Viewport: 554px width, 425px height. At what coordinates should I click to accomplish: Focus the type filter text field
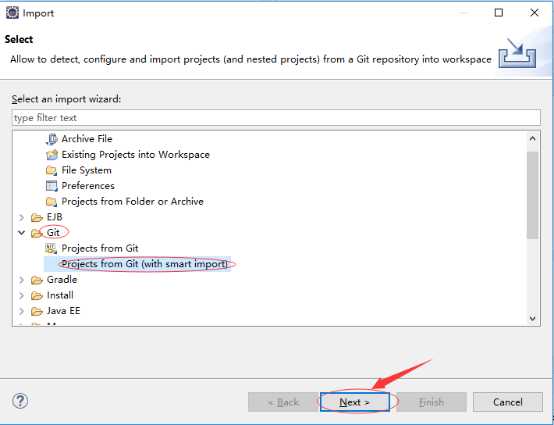[x=276, y=118]
